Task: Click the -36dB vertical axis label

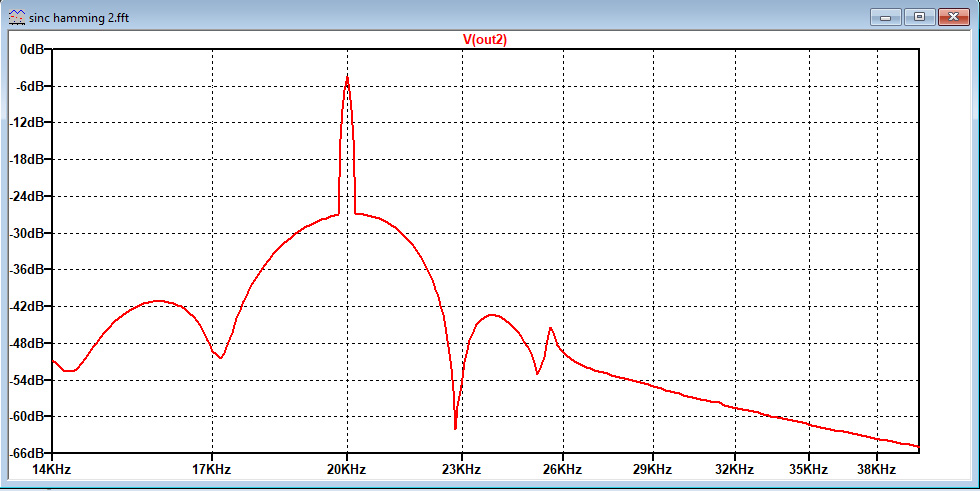Action: (x=27, y=269)
